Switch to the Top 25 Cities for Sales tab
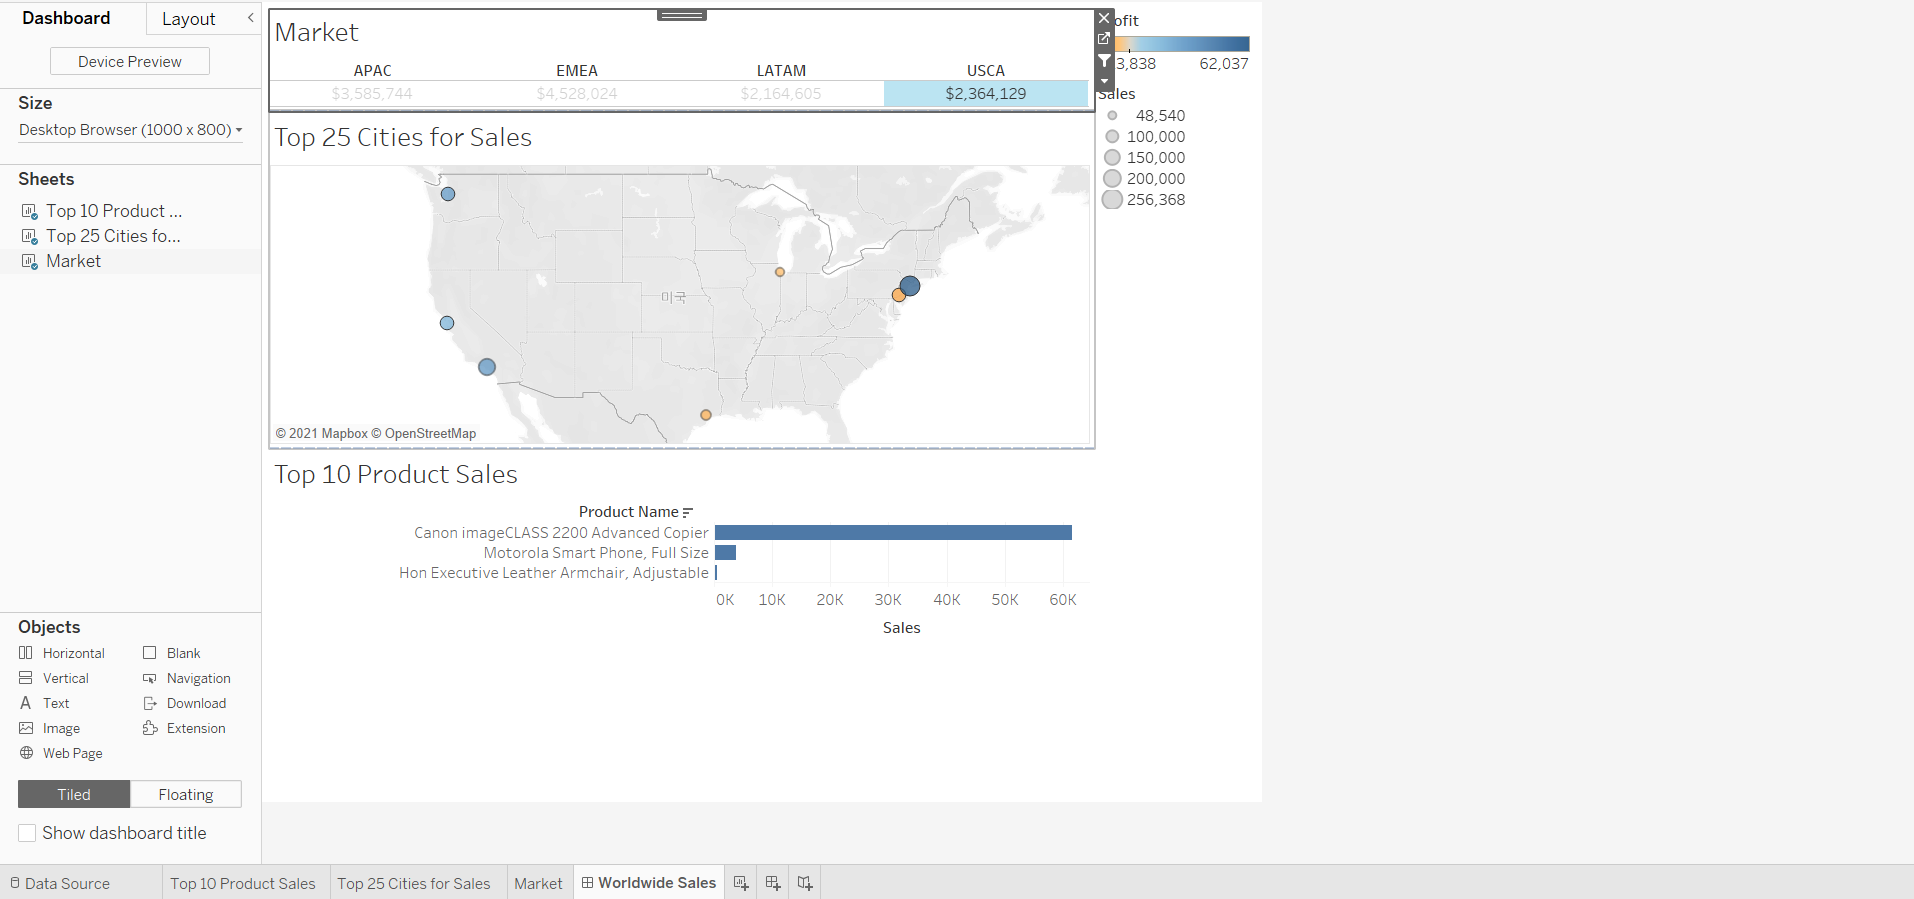This screenshot has width=1914, height=899. [x=414, y=884]
